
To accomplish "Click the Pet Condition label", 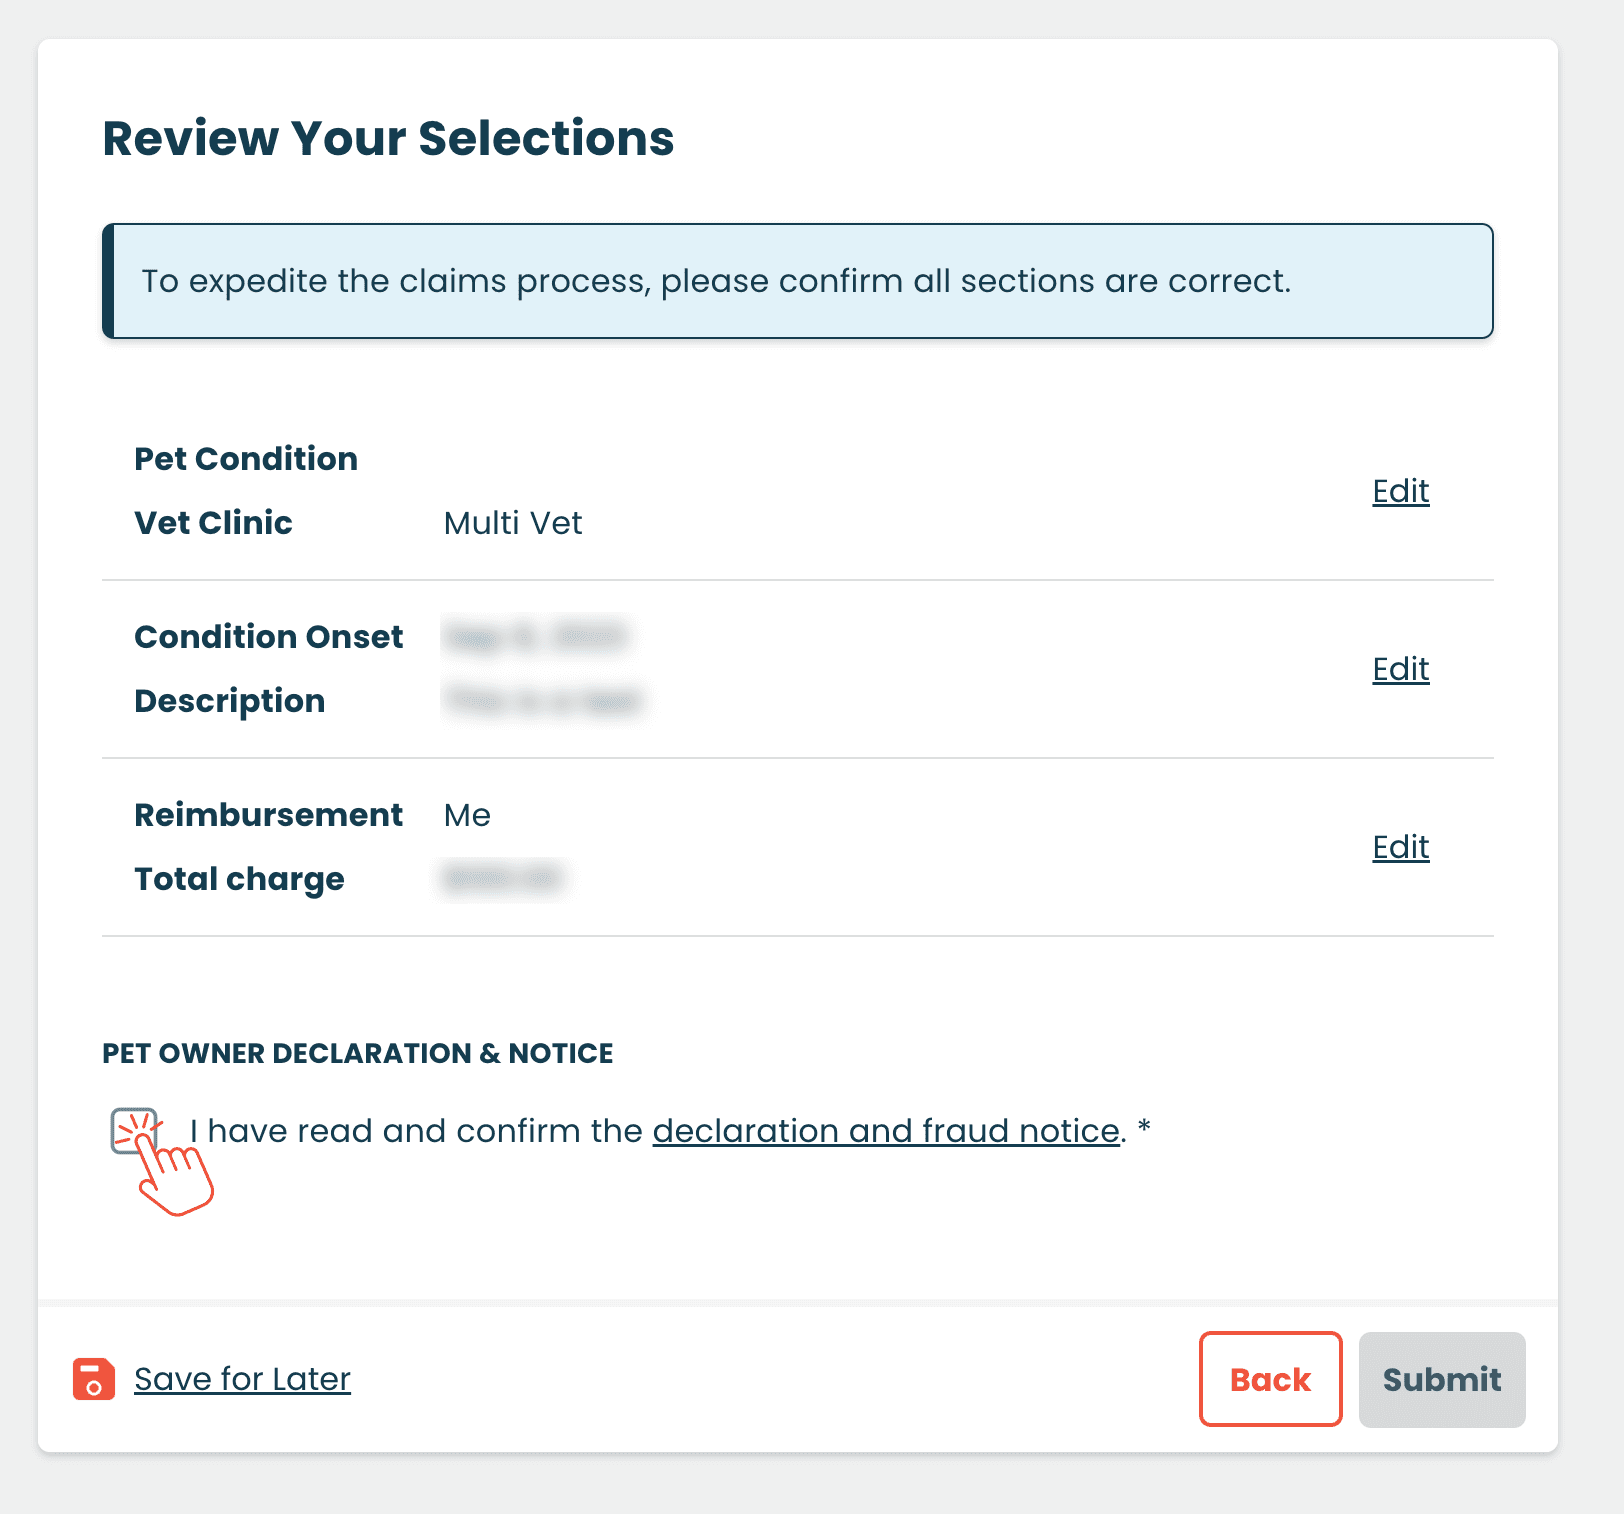I will [246, 458].
